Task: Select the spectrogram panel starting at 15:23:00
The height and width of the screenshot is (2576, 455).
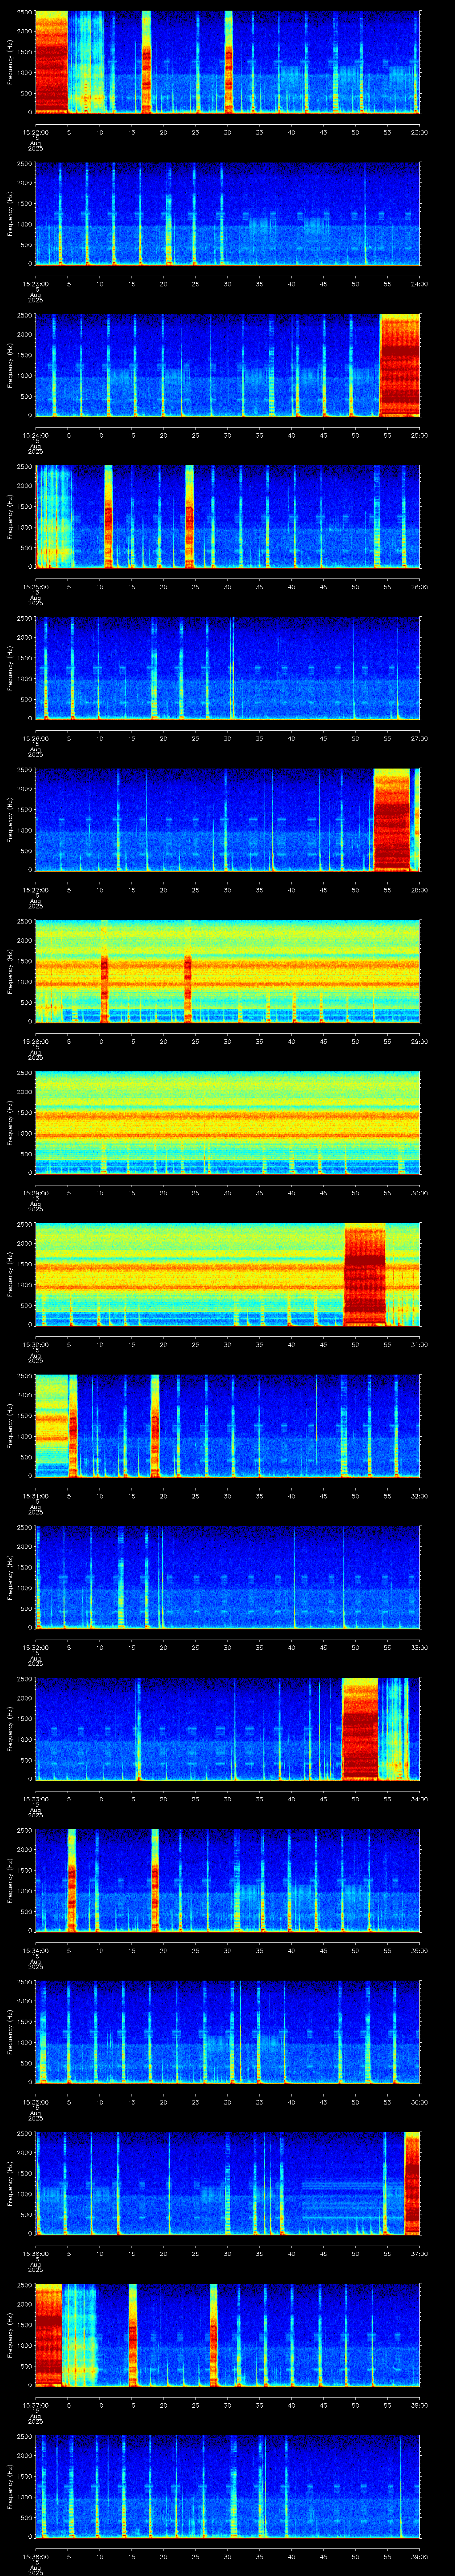Action: (x=227, y=213)
